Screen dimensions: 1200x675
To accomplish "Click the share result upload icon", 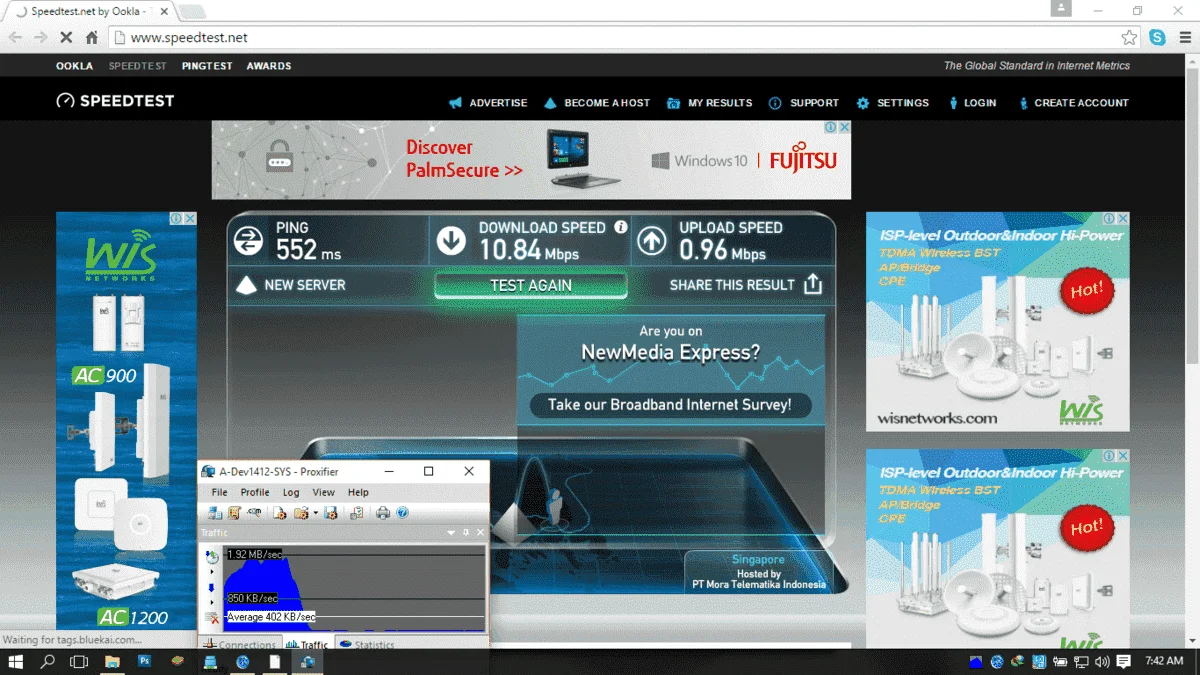I will coord(813,284).
